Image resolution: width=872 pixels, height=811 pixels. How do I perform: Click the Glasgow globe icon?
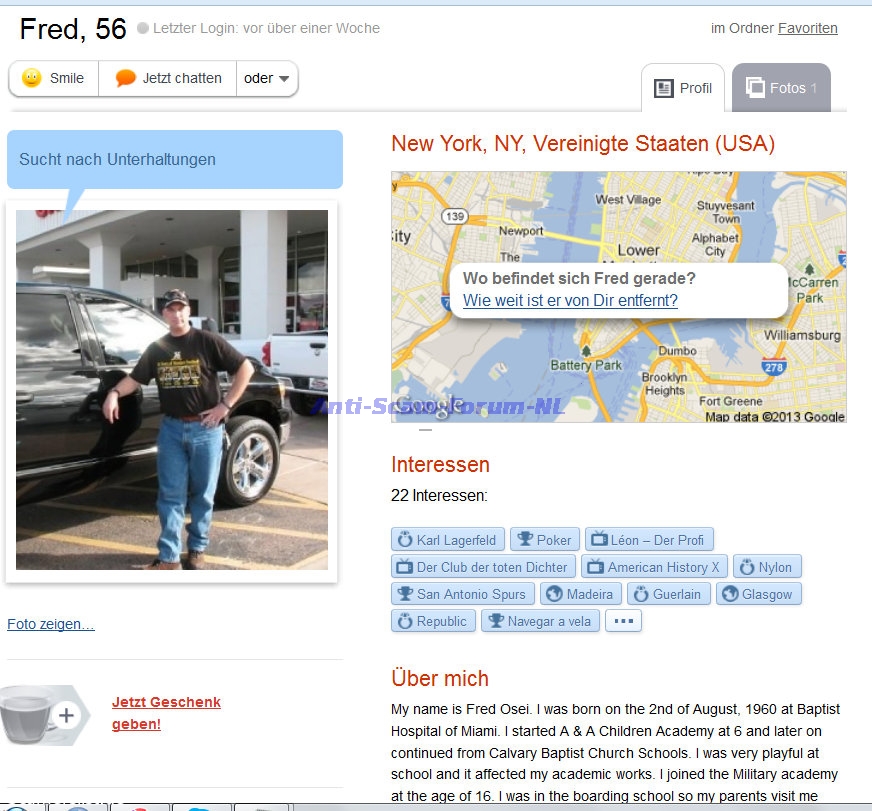pyautogui.click(x=730, y=594)
